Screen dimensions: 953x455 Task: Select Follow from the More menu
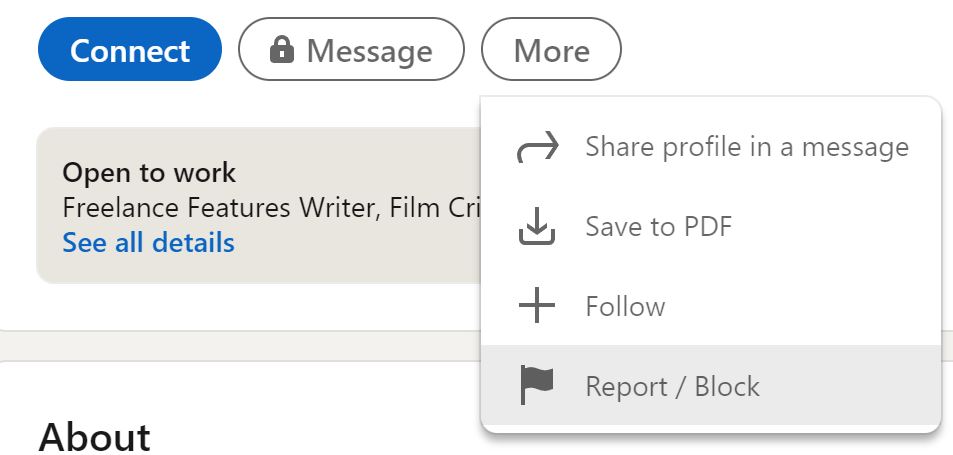625,306
